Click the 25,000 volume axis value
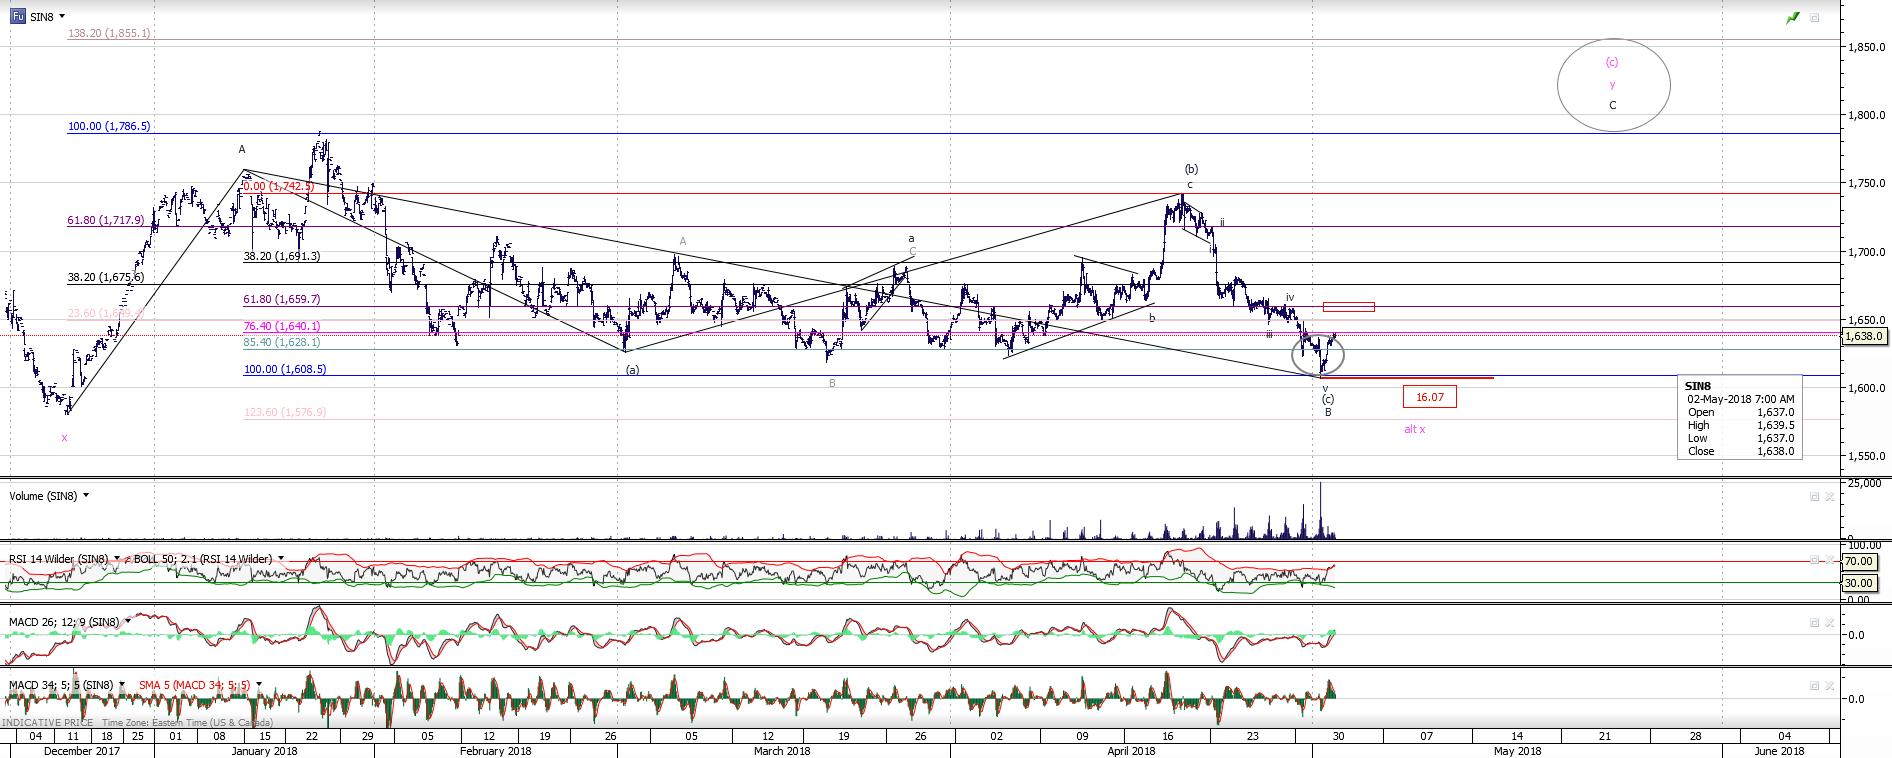Screen dimensions: 1892x758 (x=1864, y=484)
